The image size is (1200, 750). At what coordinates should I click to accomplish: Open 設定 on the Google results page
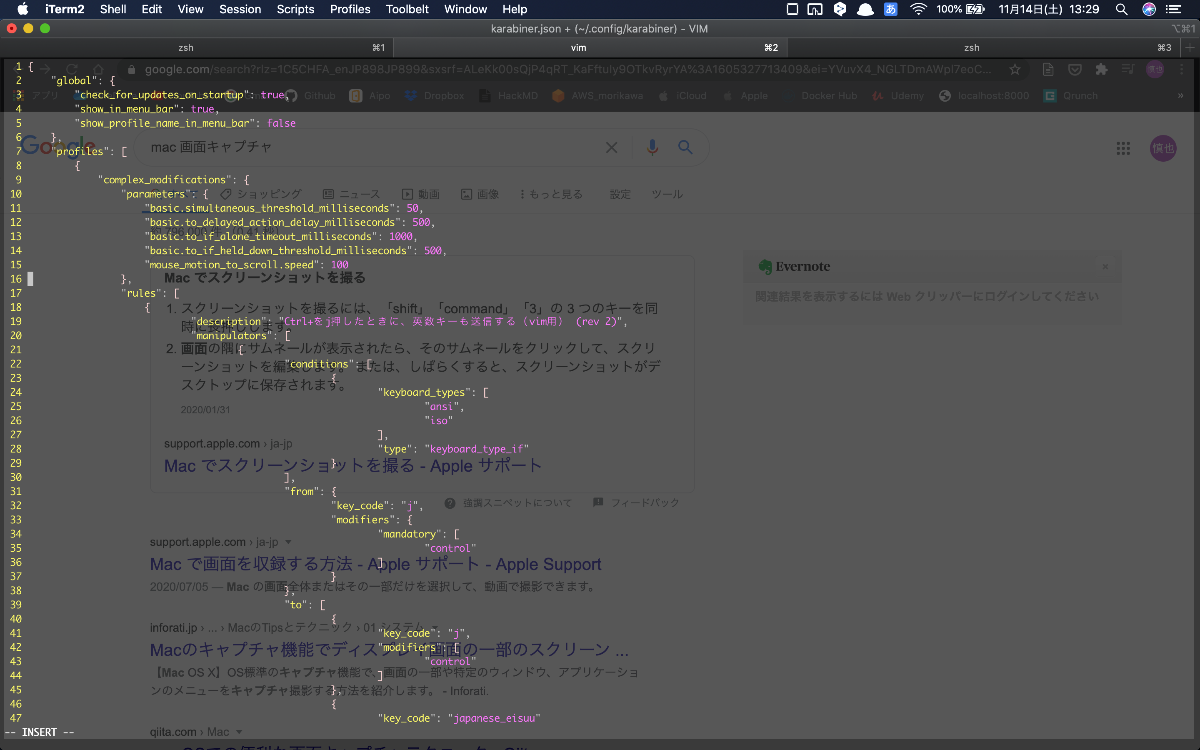point(620,194)
